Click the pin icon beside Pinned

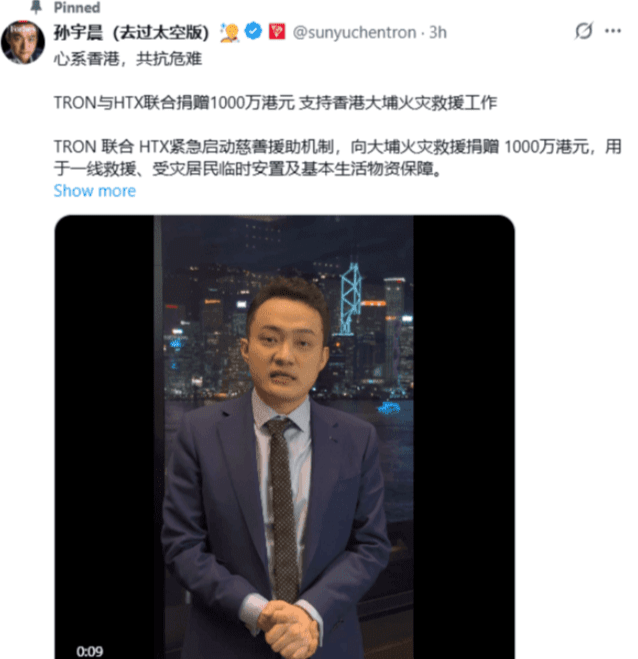(x=37, y=7)
